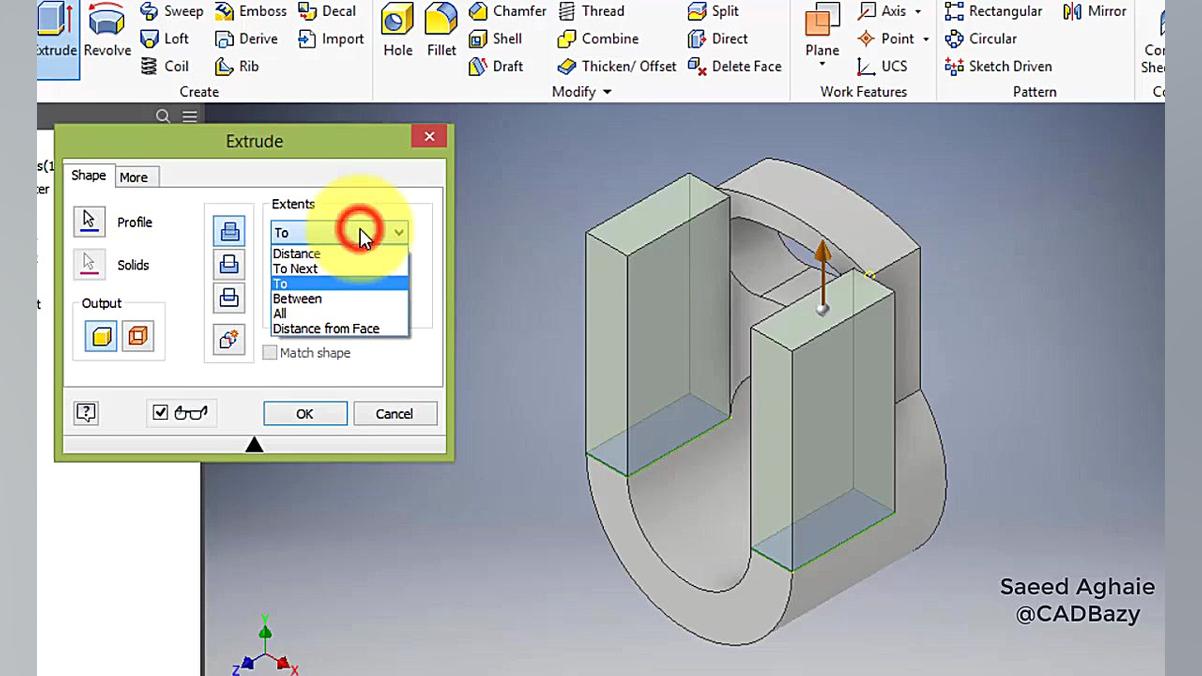1202x676 pixels.
Task: Open the Extrude dialog help icon
Action: [86, 413]
